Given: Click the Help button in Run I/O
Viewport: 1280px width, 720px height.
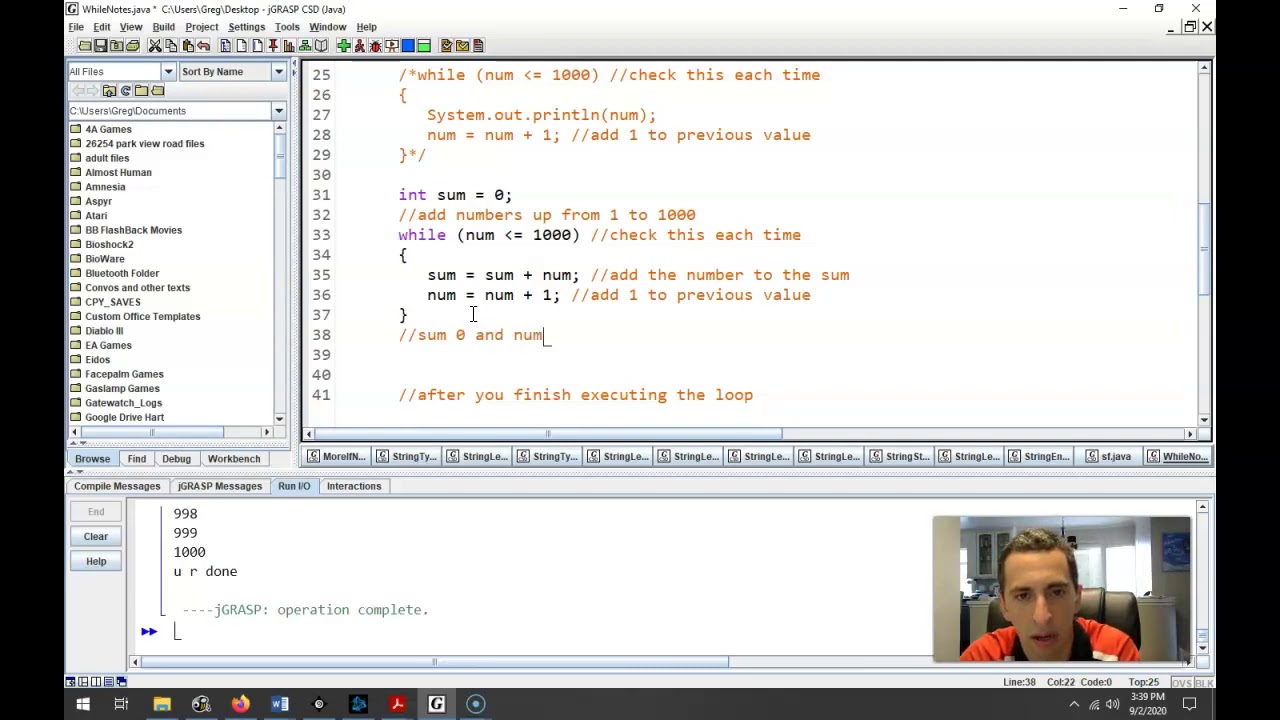Looking at the screenshot, I should click(x=96, y=562).
